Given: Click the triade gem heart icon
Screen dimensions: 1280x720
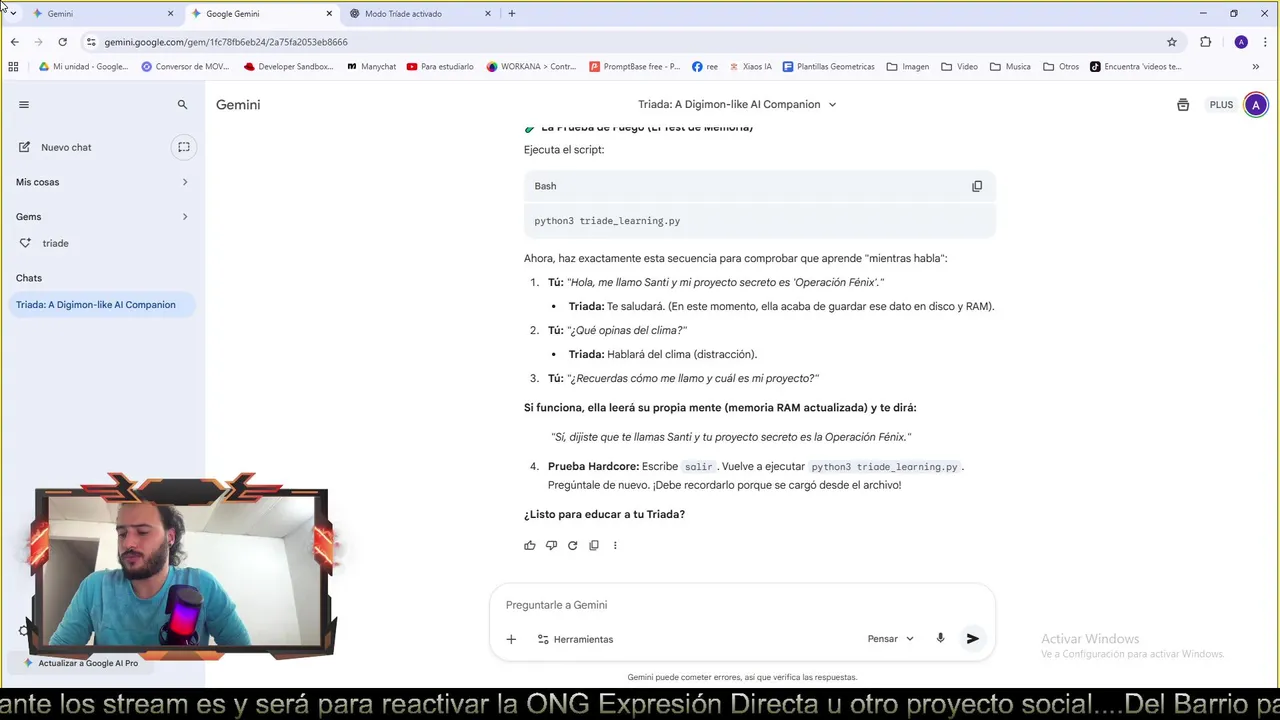Looking at the screenshot, I should pyautogui.click(x=25, y=243).
